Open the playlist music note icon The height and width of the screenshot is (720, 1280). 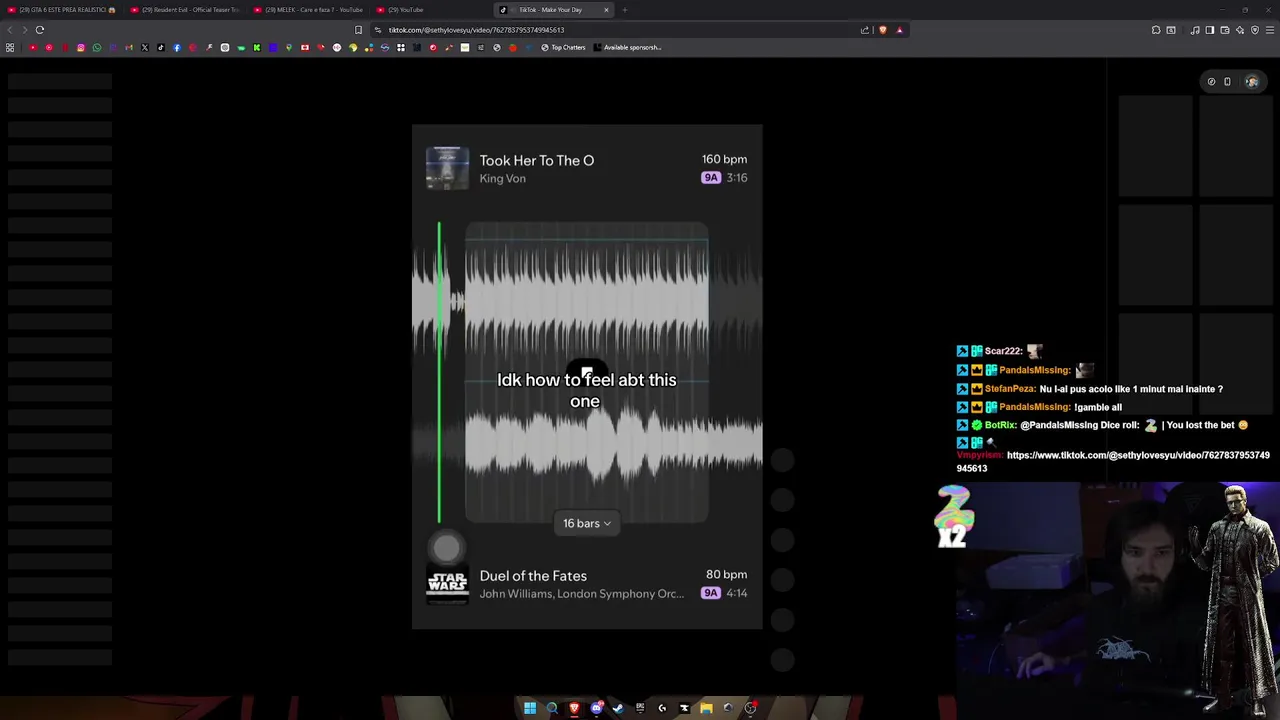[1195, 30]
